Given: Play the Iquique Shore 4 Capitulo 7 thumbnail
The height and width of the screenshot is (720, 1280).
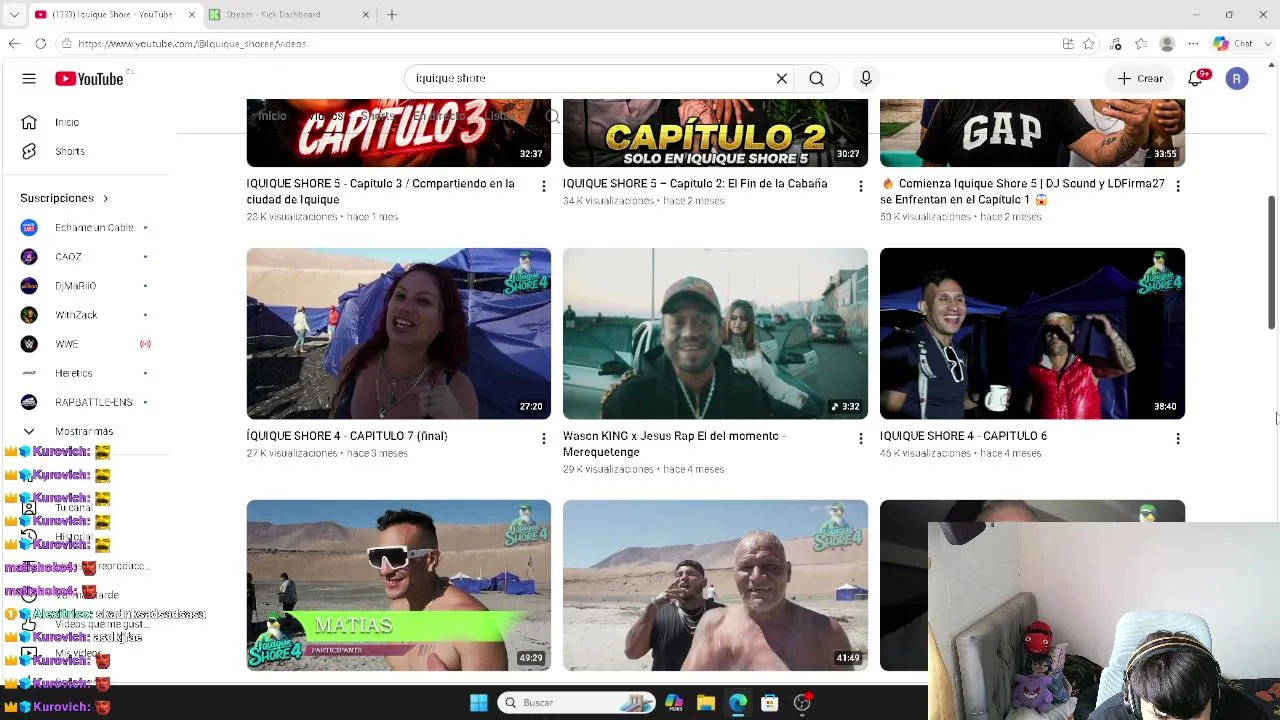Looking at the screenshot, I should 398,333.
